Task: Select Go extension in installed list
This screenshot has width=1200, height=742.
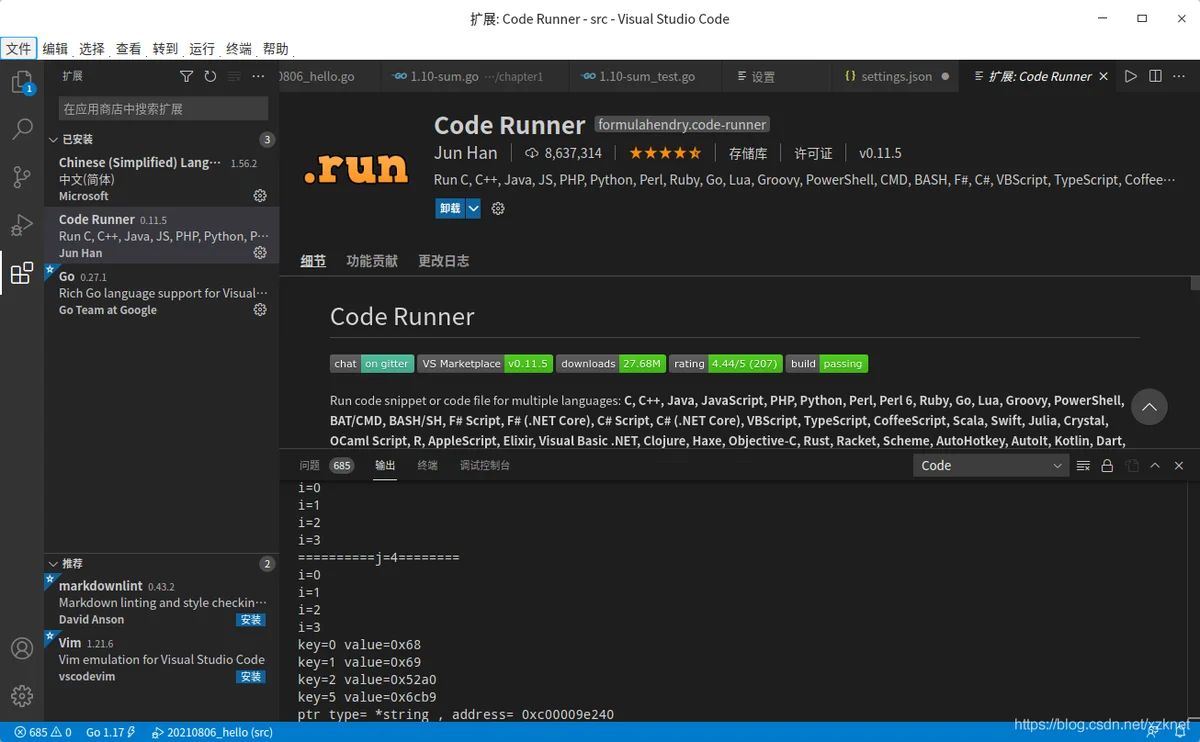Action: pyautogui.click(x=162, y=293)
